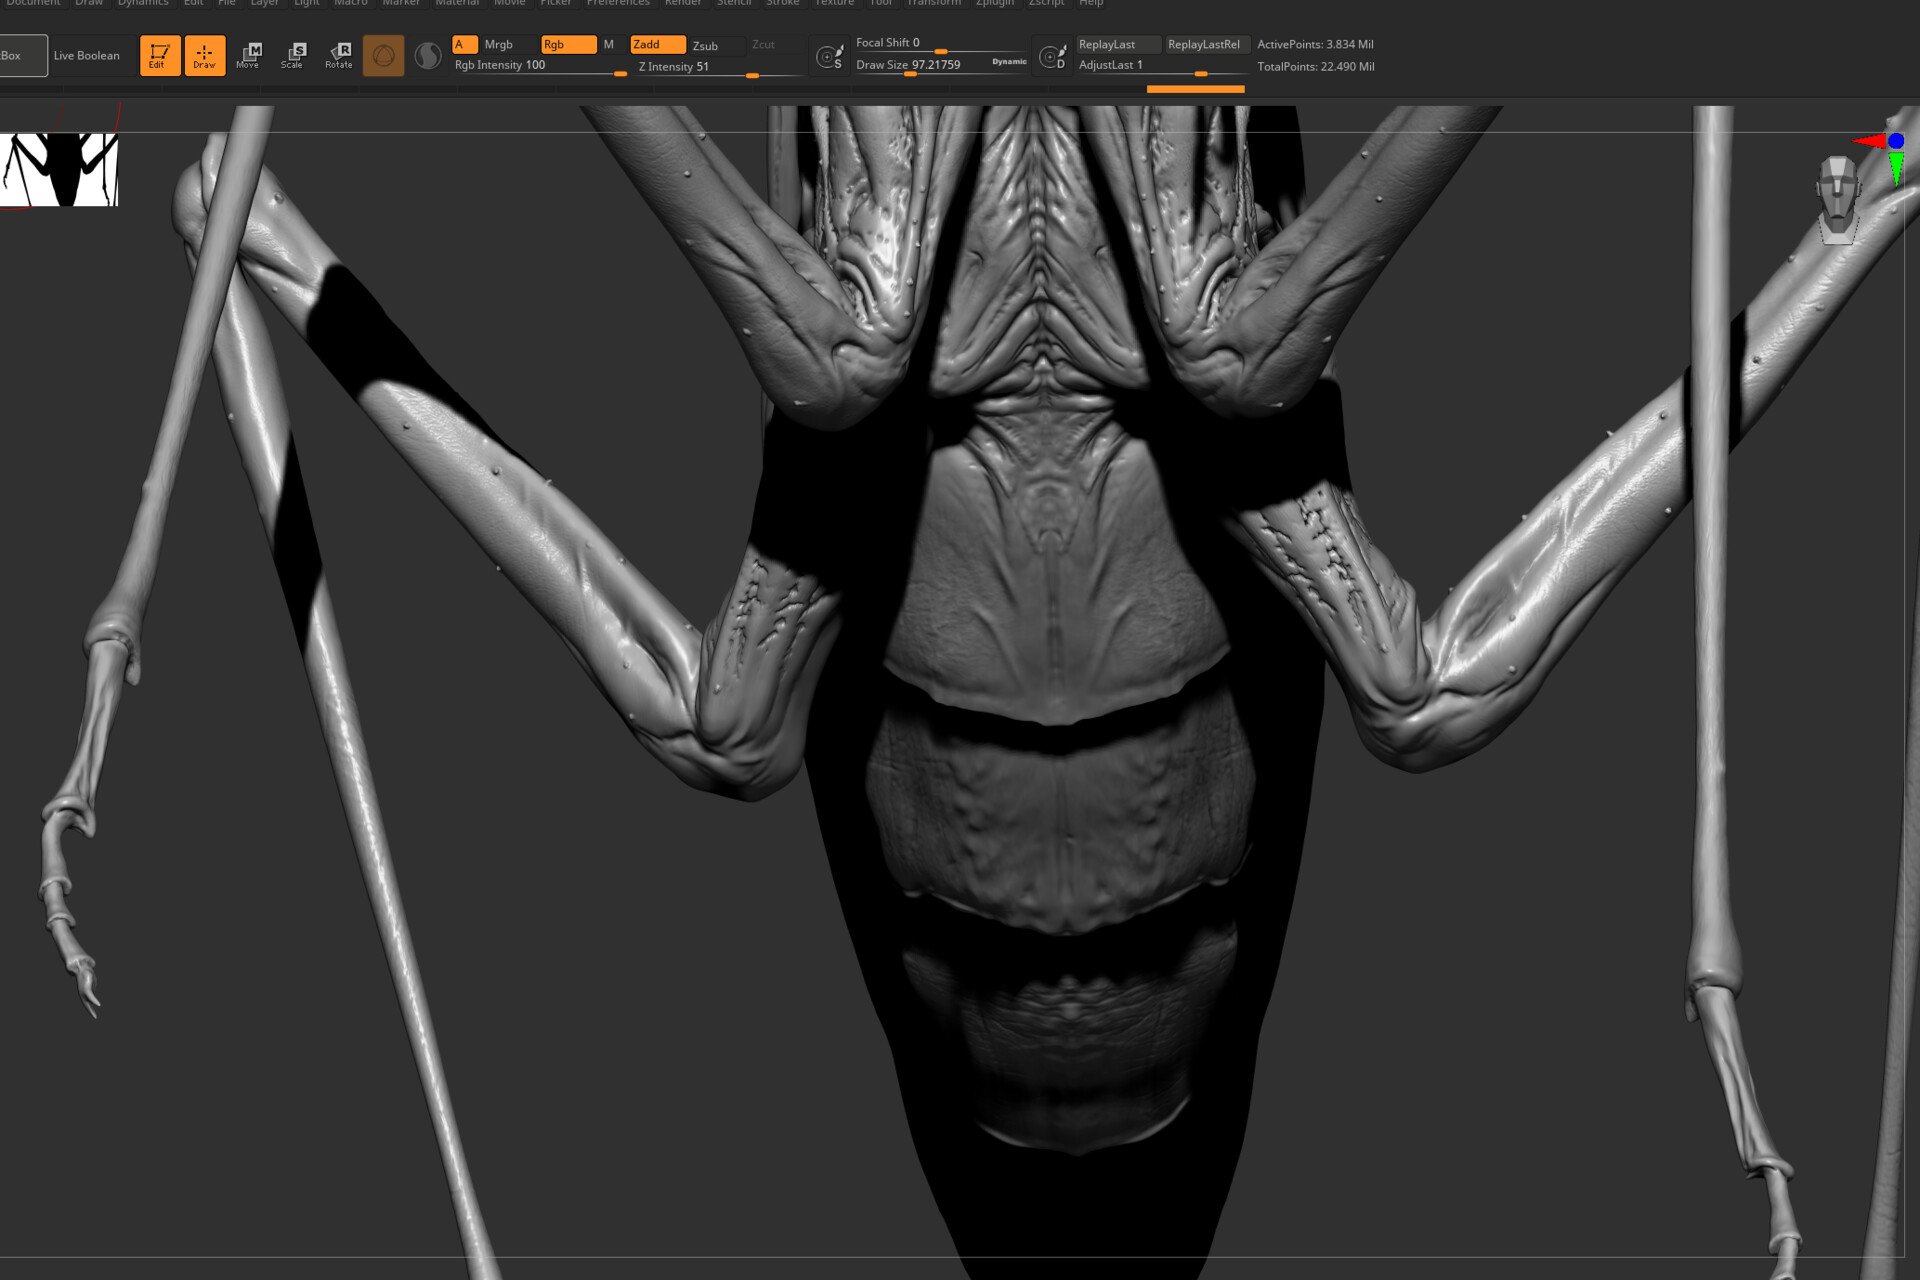Open the Transform menu
This screenshot has width=1920, height=1280.
[x=934, y=3]
